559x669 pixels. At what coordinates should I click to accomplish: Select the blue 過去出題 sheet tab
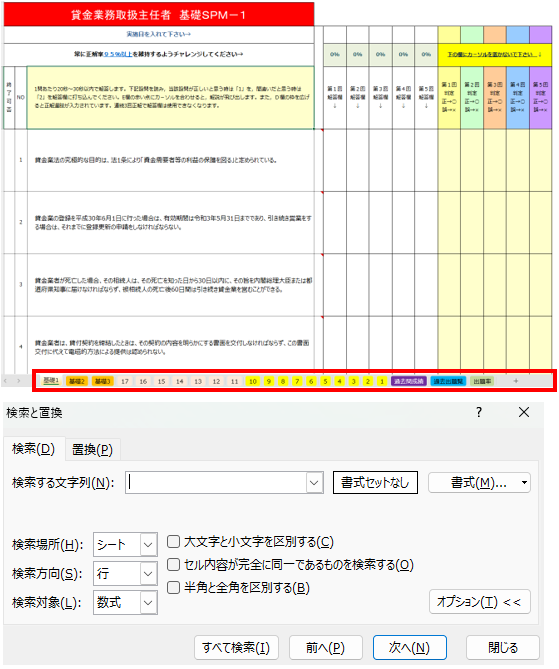448,381
